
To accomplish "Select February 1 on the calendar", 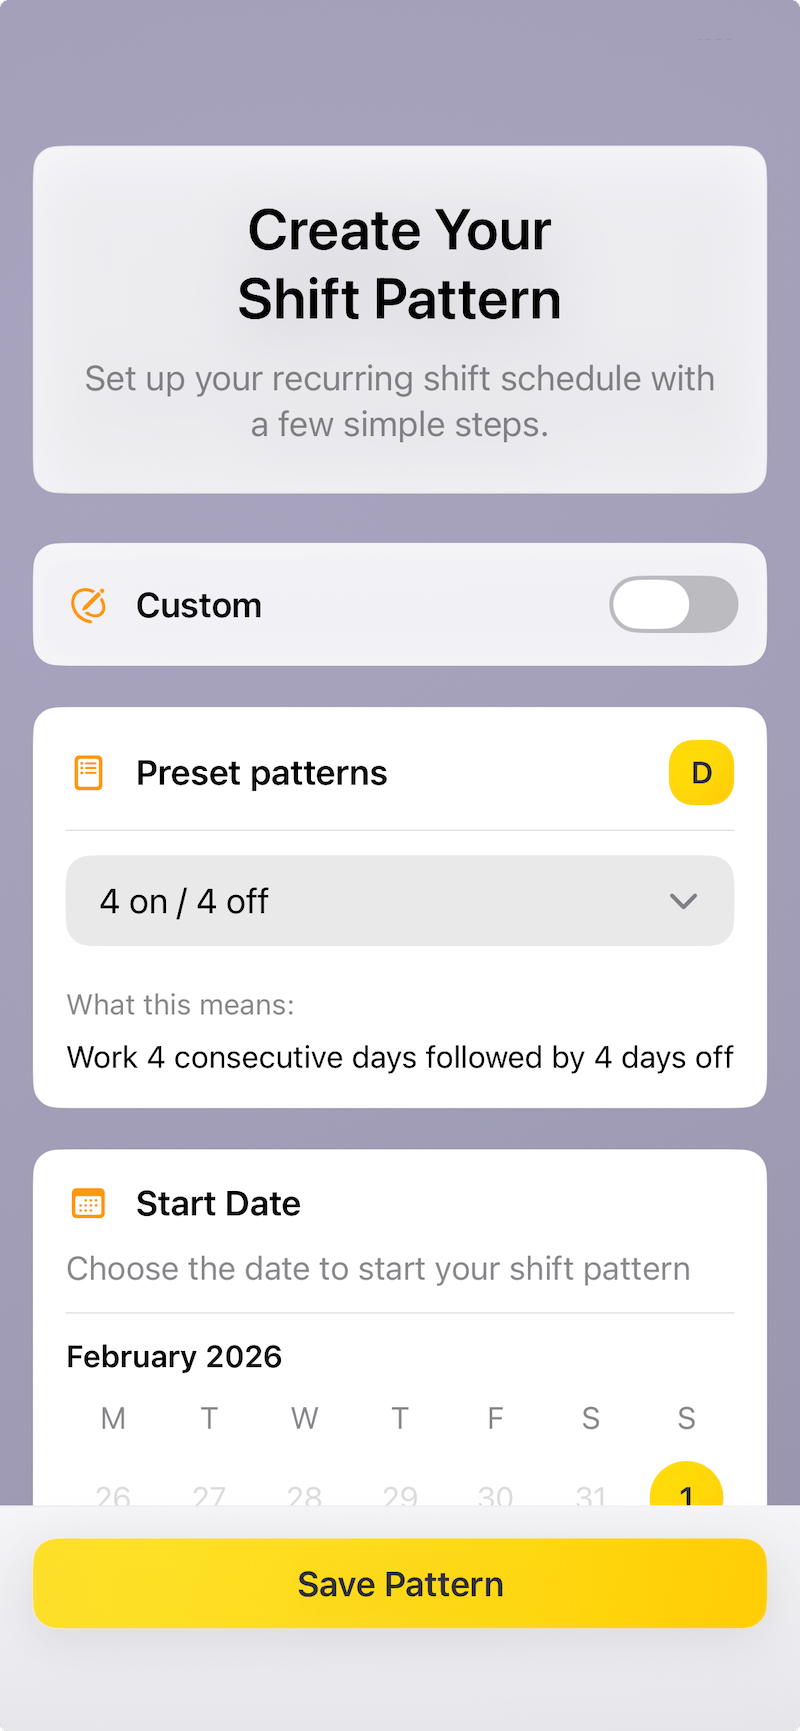I will (x=686, y=1491).
